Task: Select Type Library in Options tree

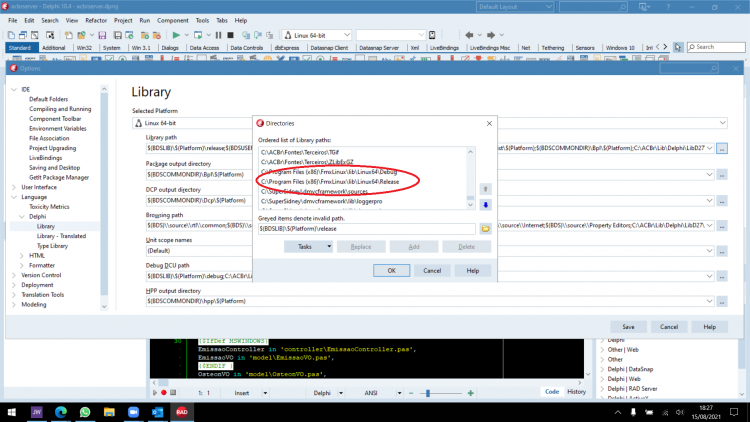Action: coord(53,246)
